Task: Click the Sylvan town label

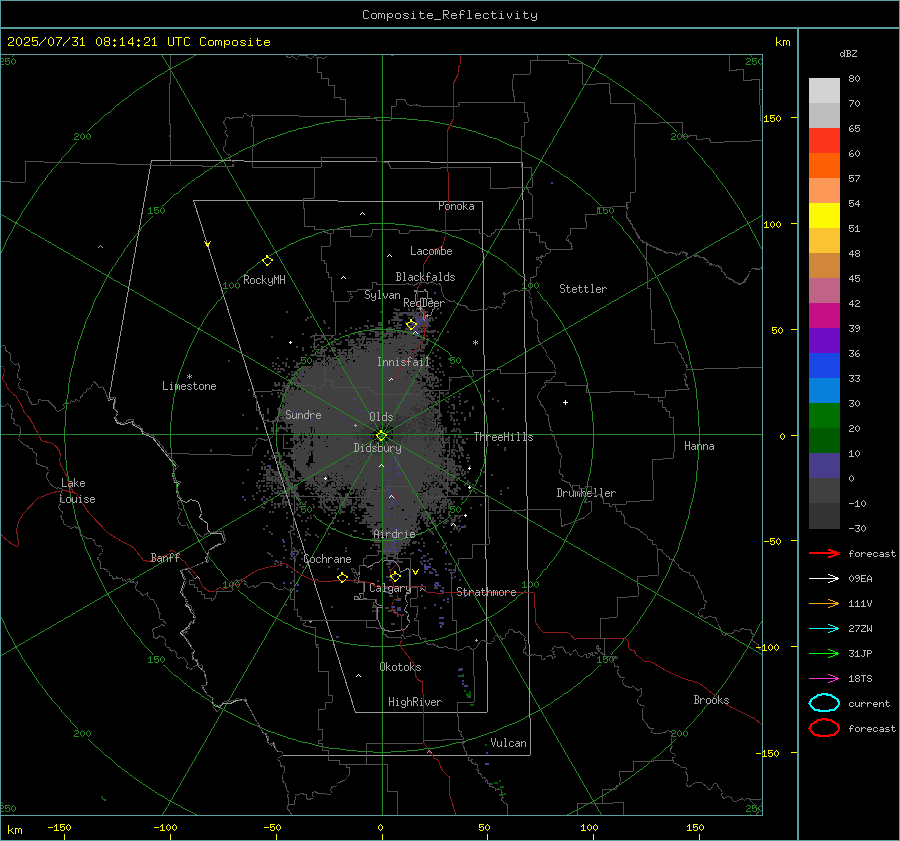Action: coord(382,295)
